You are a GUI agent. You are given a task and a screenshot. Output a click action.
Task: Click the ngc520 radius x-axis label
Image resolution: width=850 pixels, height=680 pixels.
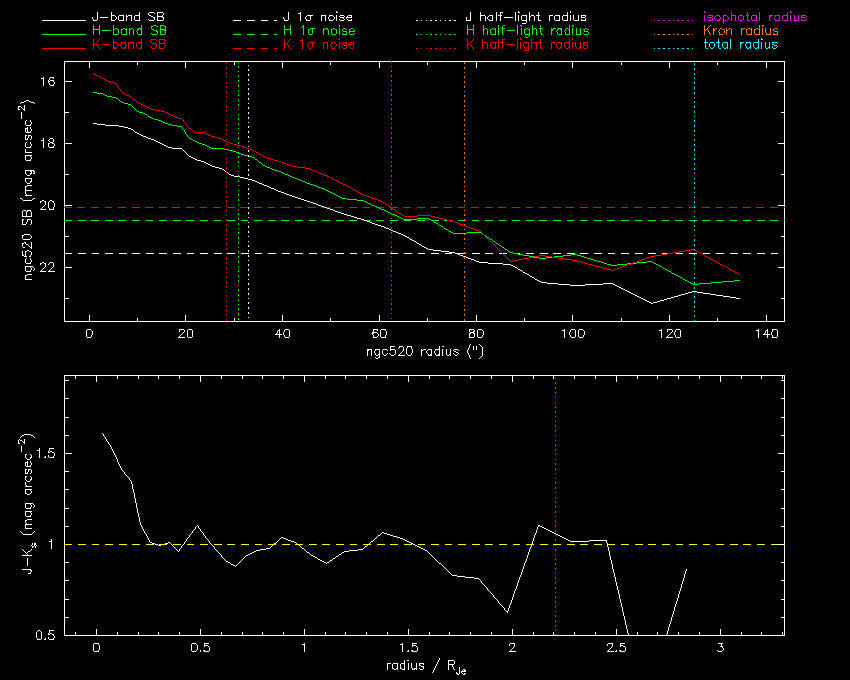coord(425,352)
